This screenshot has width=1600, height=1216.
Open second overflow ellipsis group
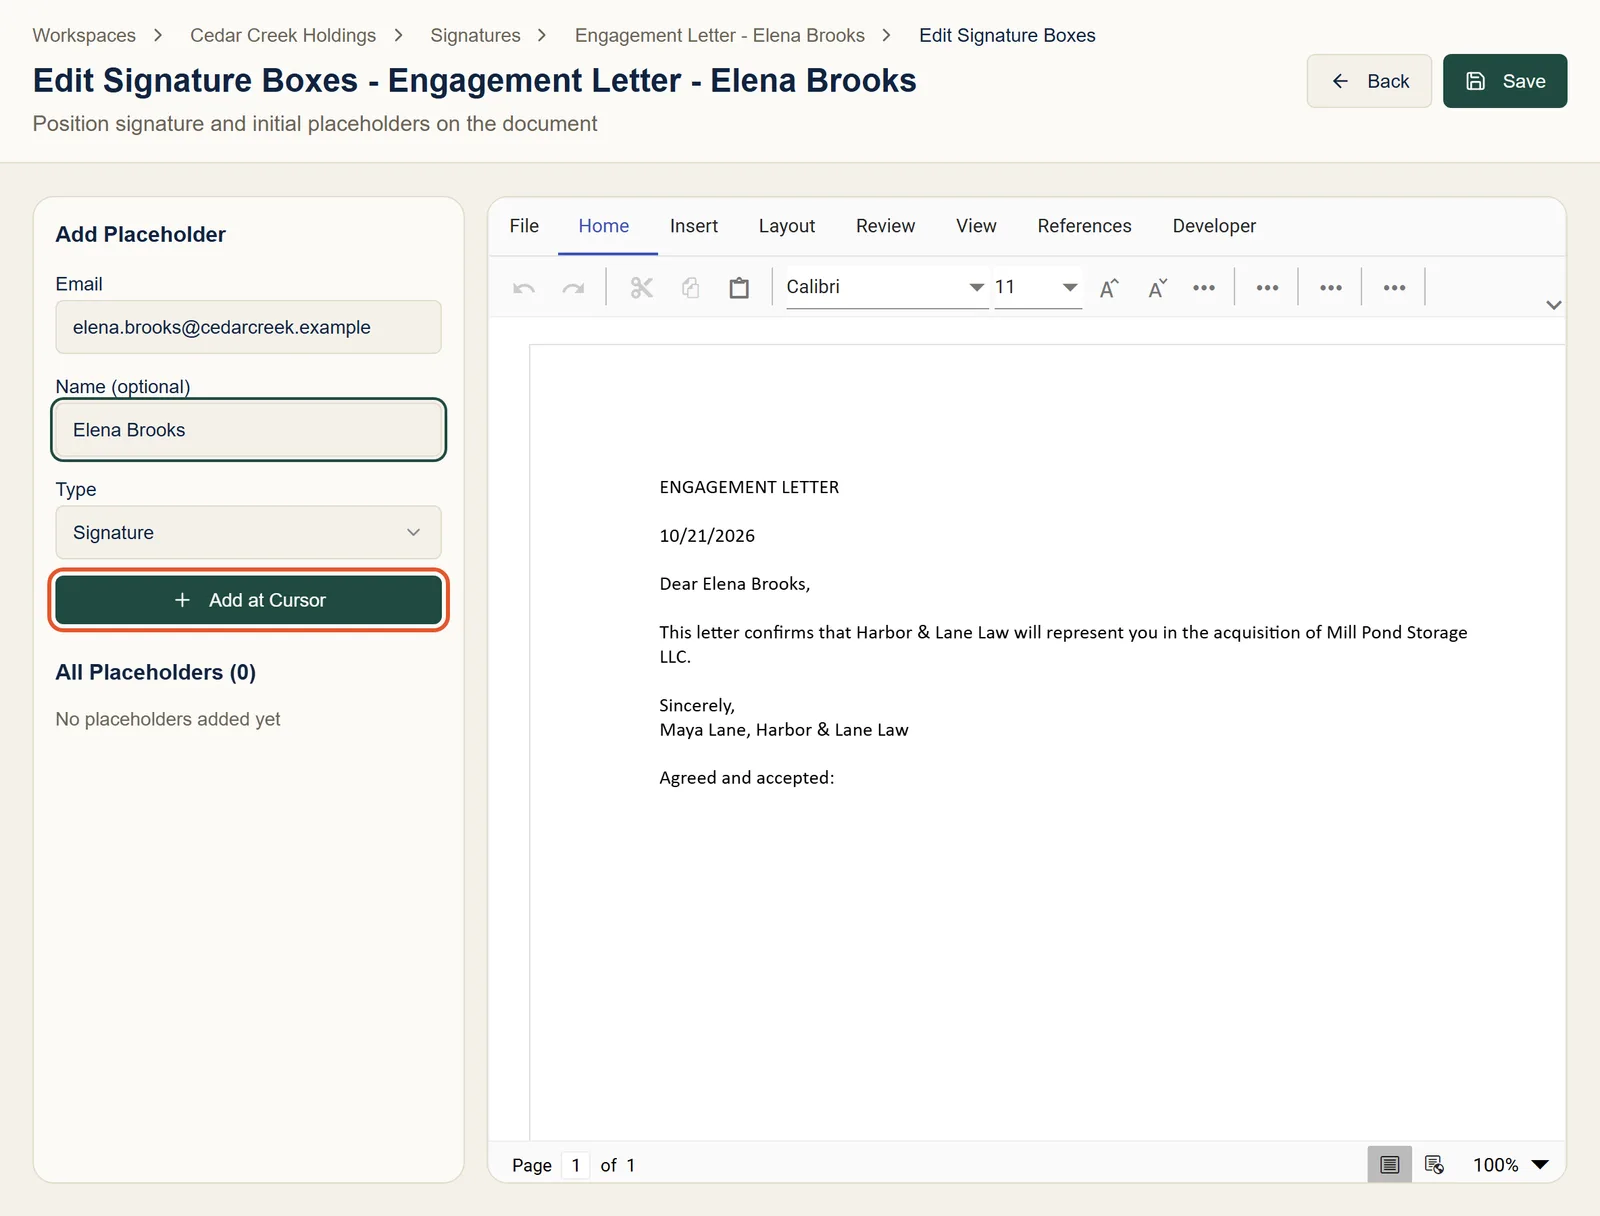[1267, 288]
